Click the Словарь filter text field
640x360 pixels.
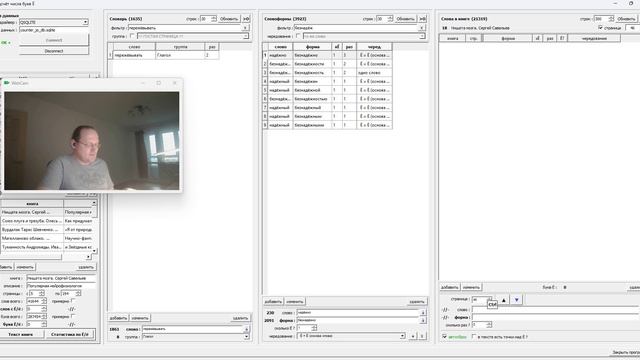[x=184, y=28]
